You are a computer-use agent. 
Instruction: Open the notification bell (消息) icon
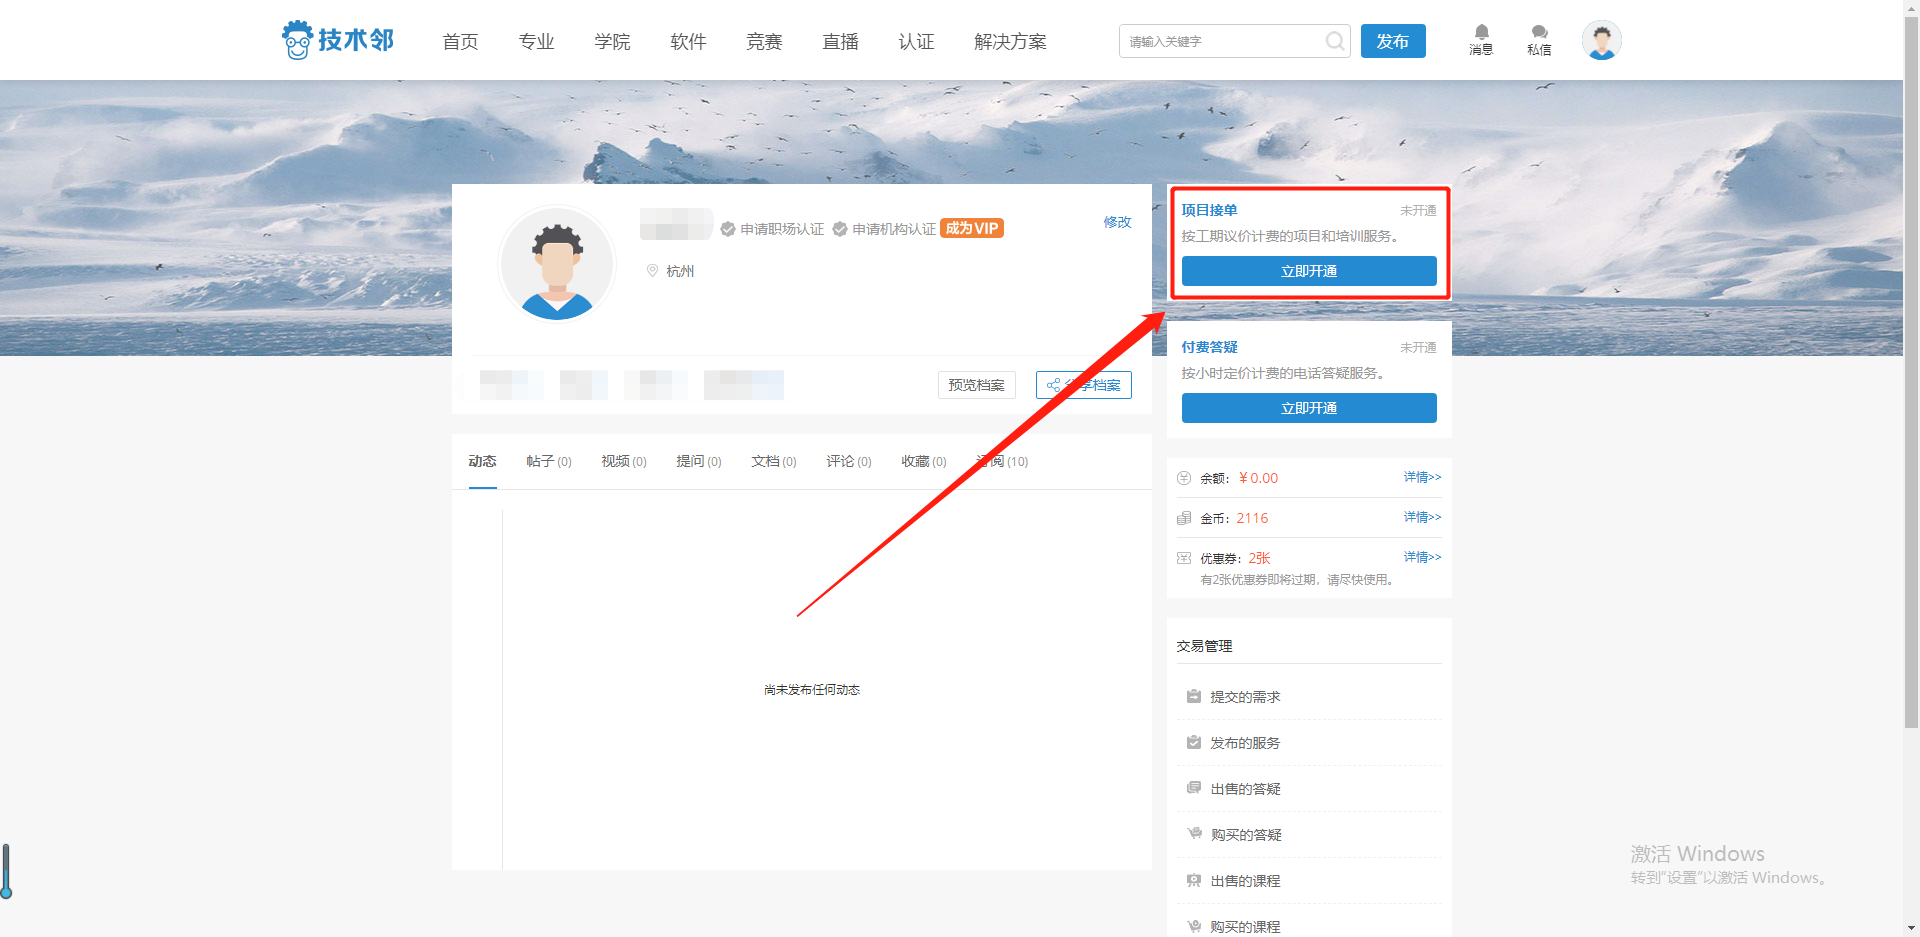click(1481, 33)
